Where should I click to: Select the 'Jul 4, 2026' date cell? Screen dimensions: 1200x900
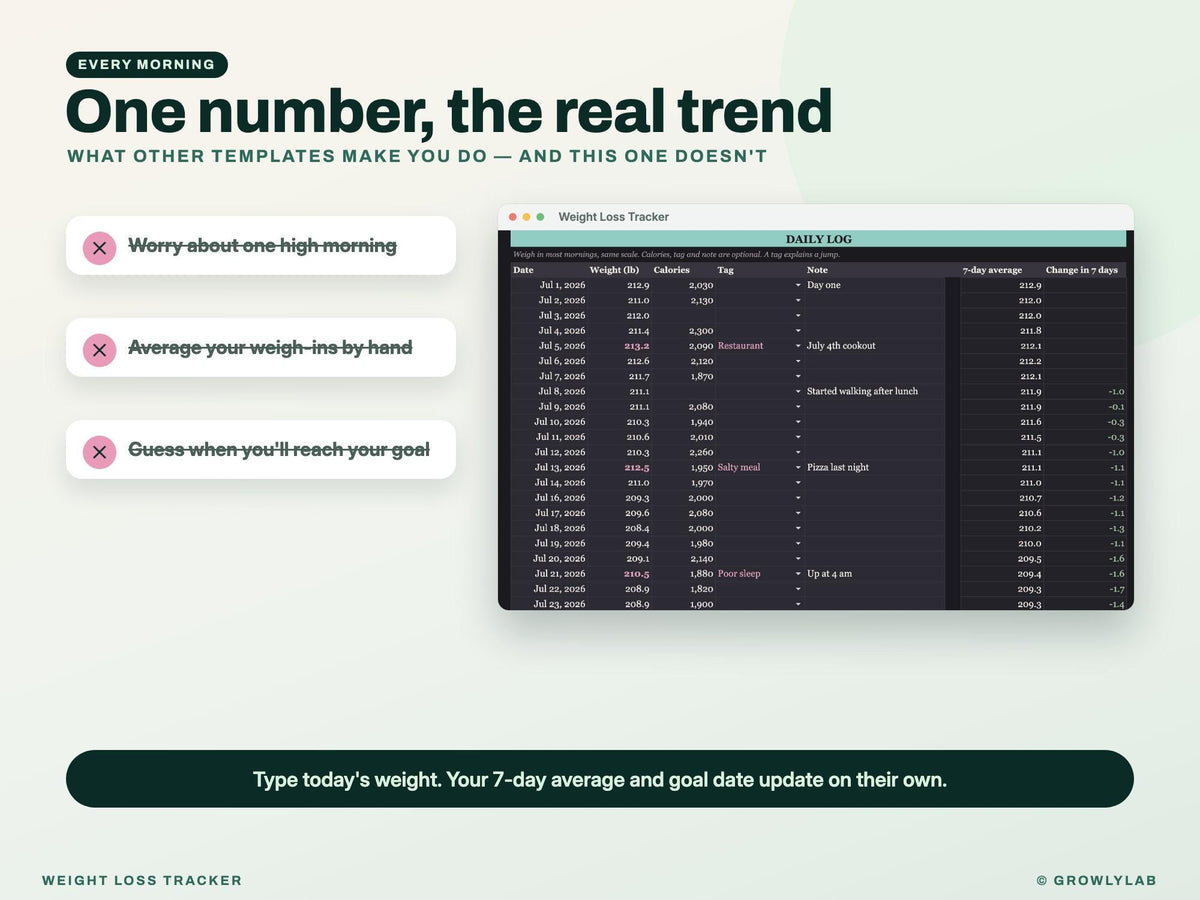coord(549,331)
